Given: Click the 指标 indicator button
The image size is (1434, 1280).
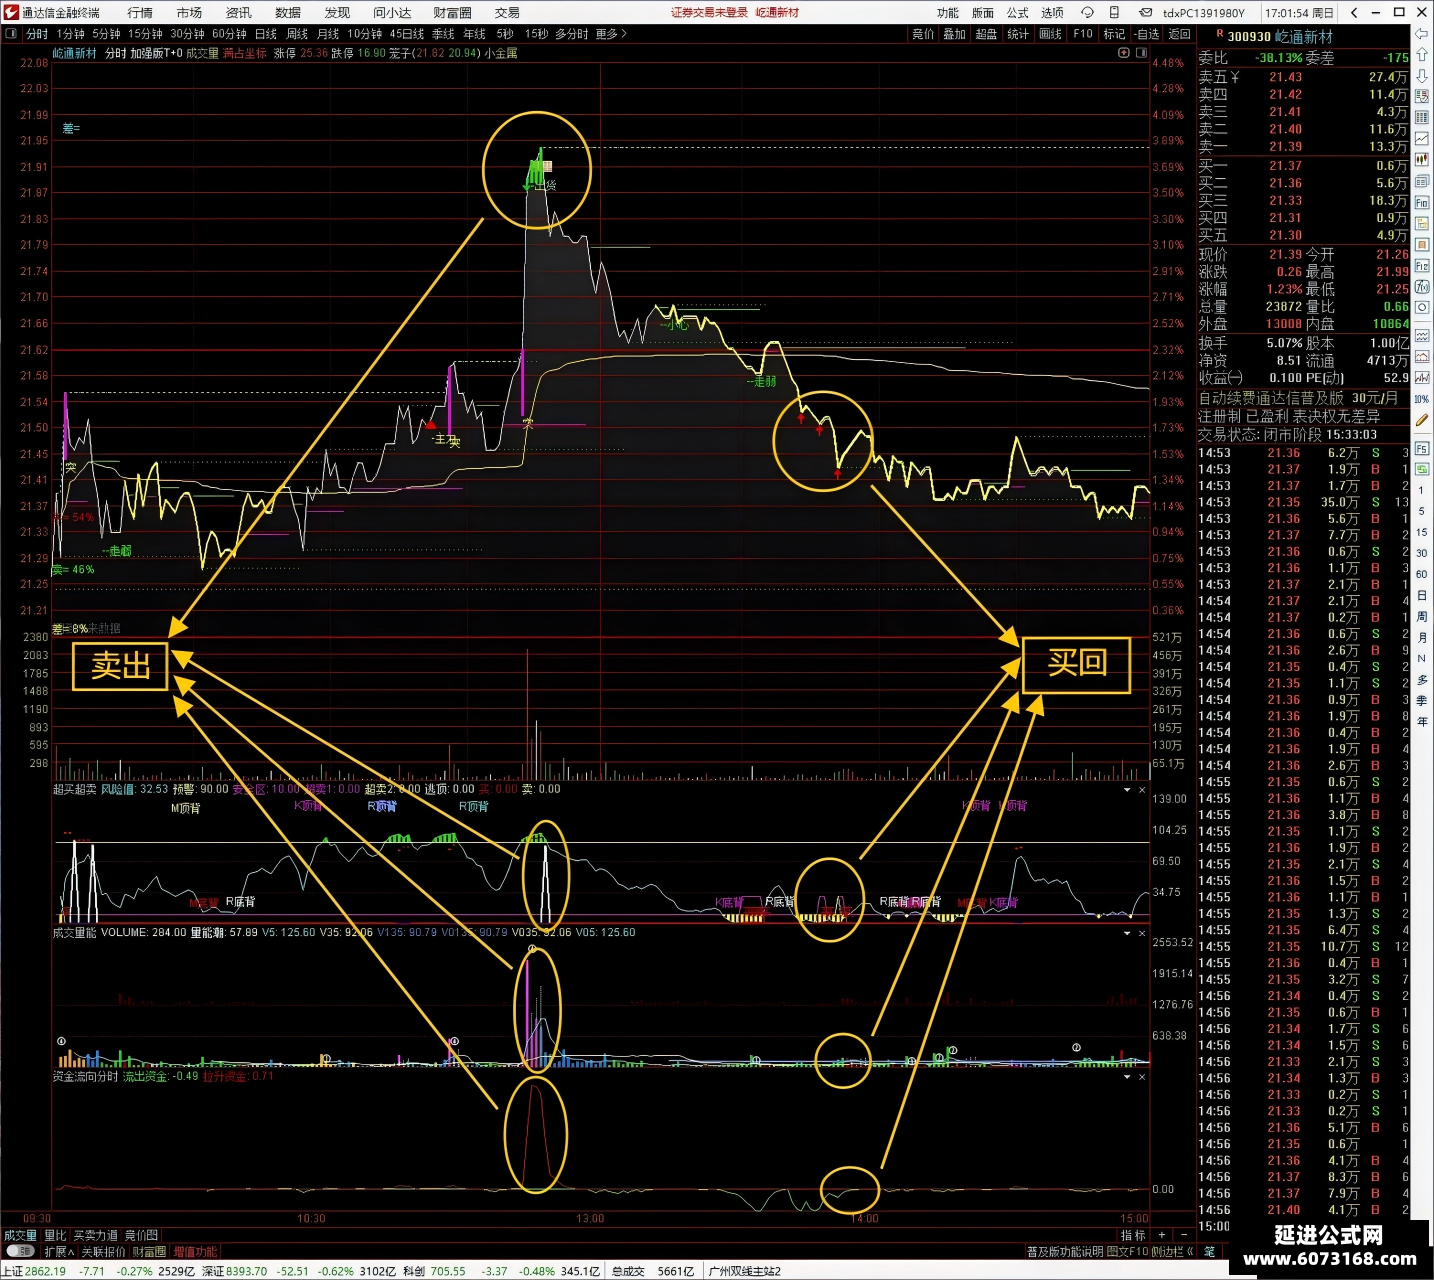Looking at the screenshot, I should coord(1132,1235).
